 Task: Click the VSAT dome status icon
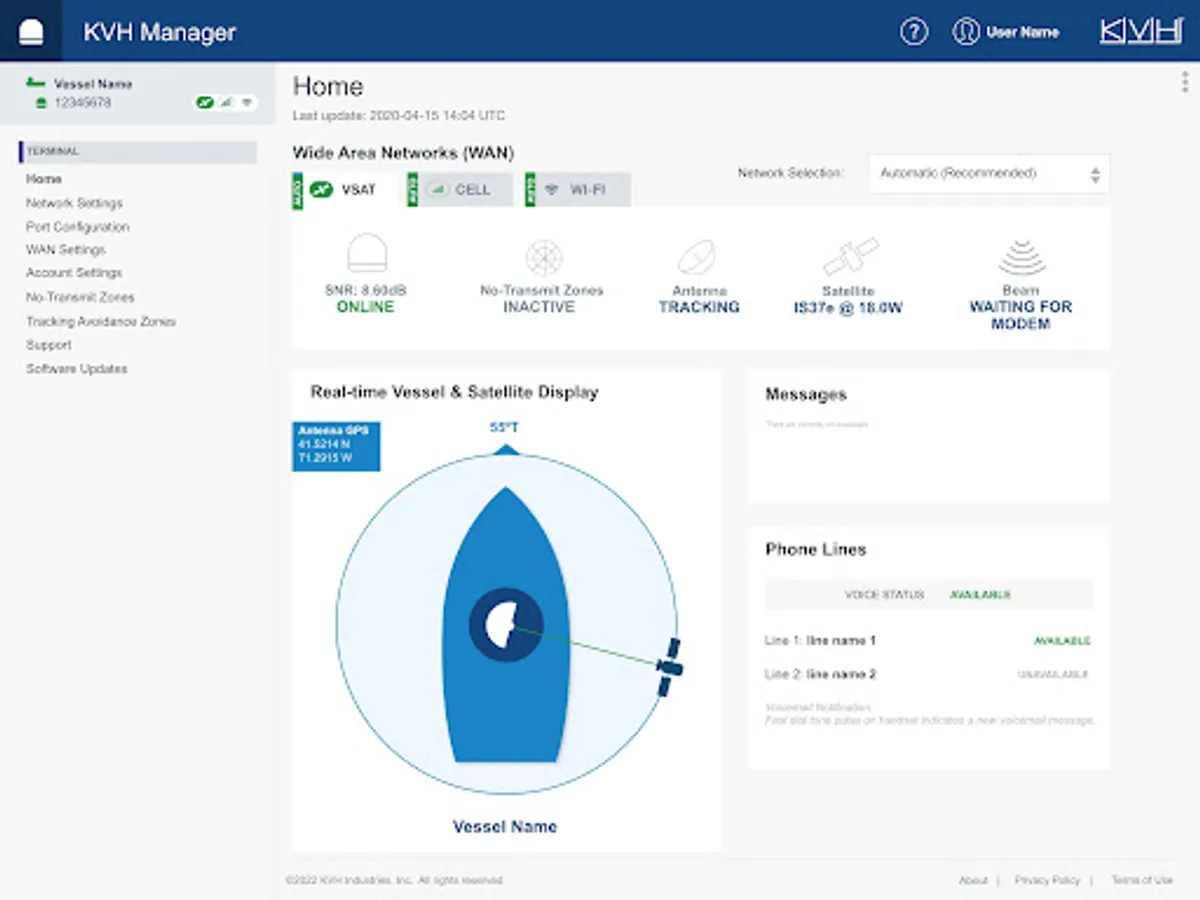coord(366,255)
